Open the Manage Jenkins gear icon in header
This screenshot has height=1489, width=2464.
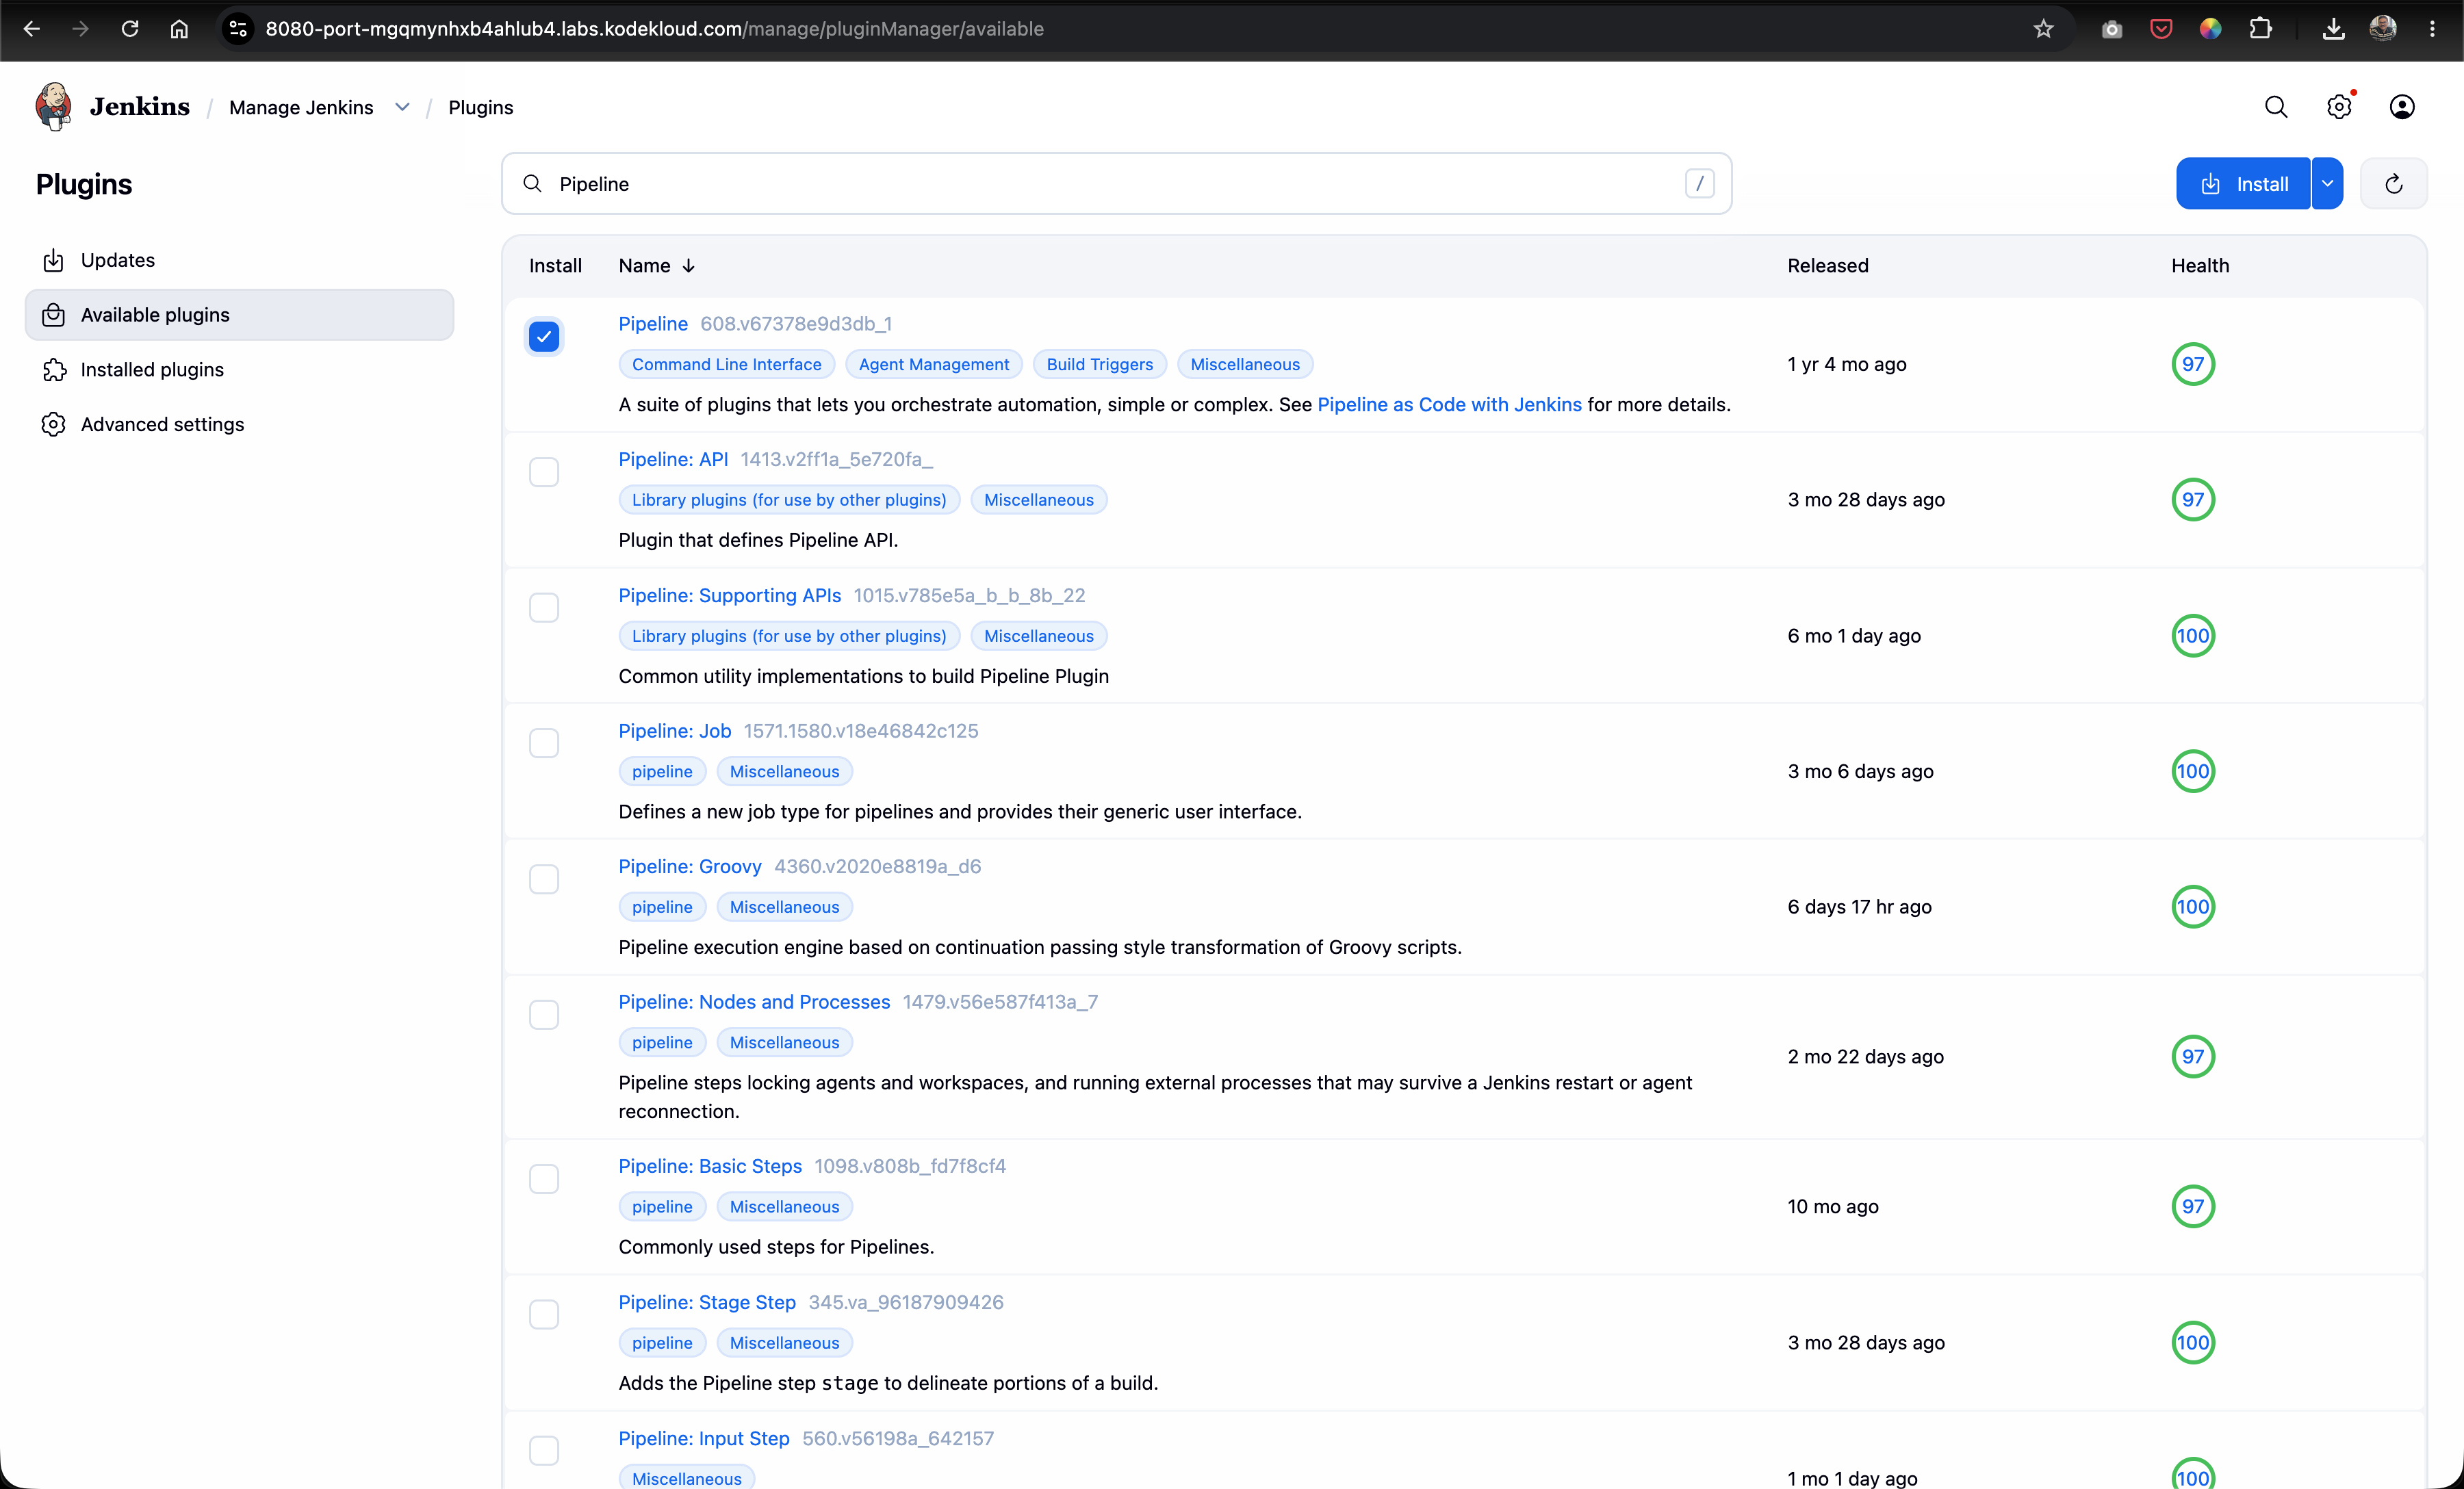pos(2339,107)
